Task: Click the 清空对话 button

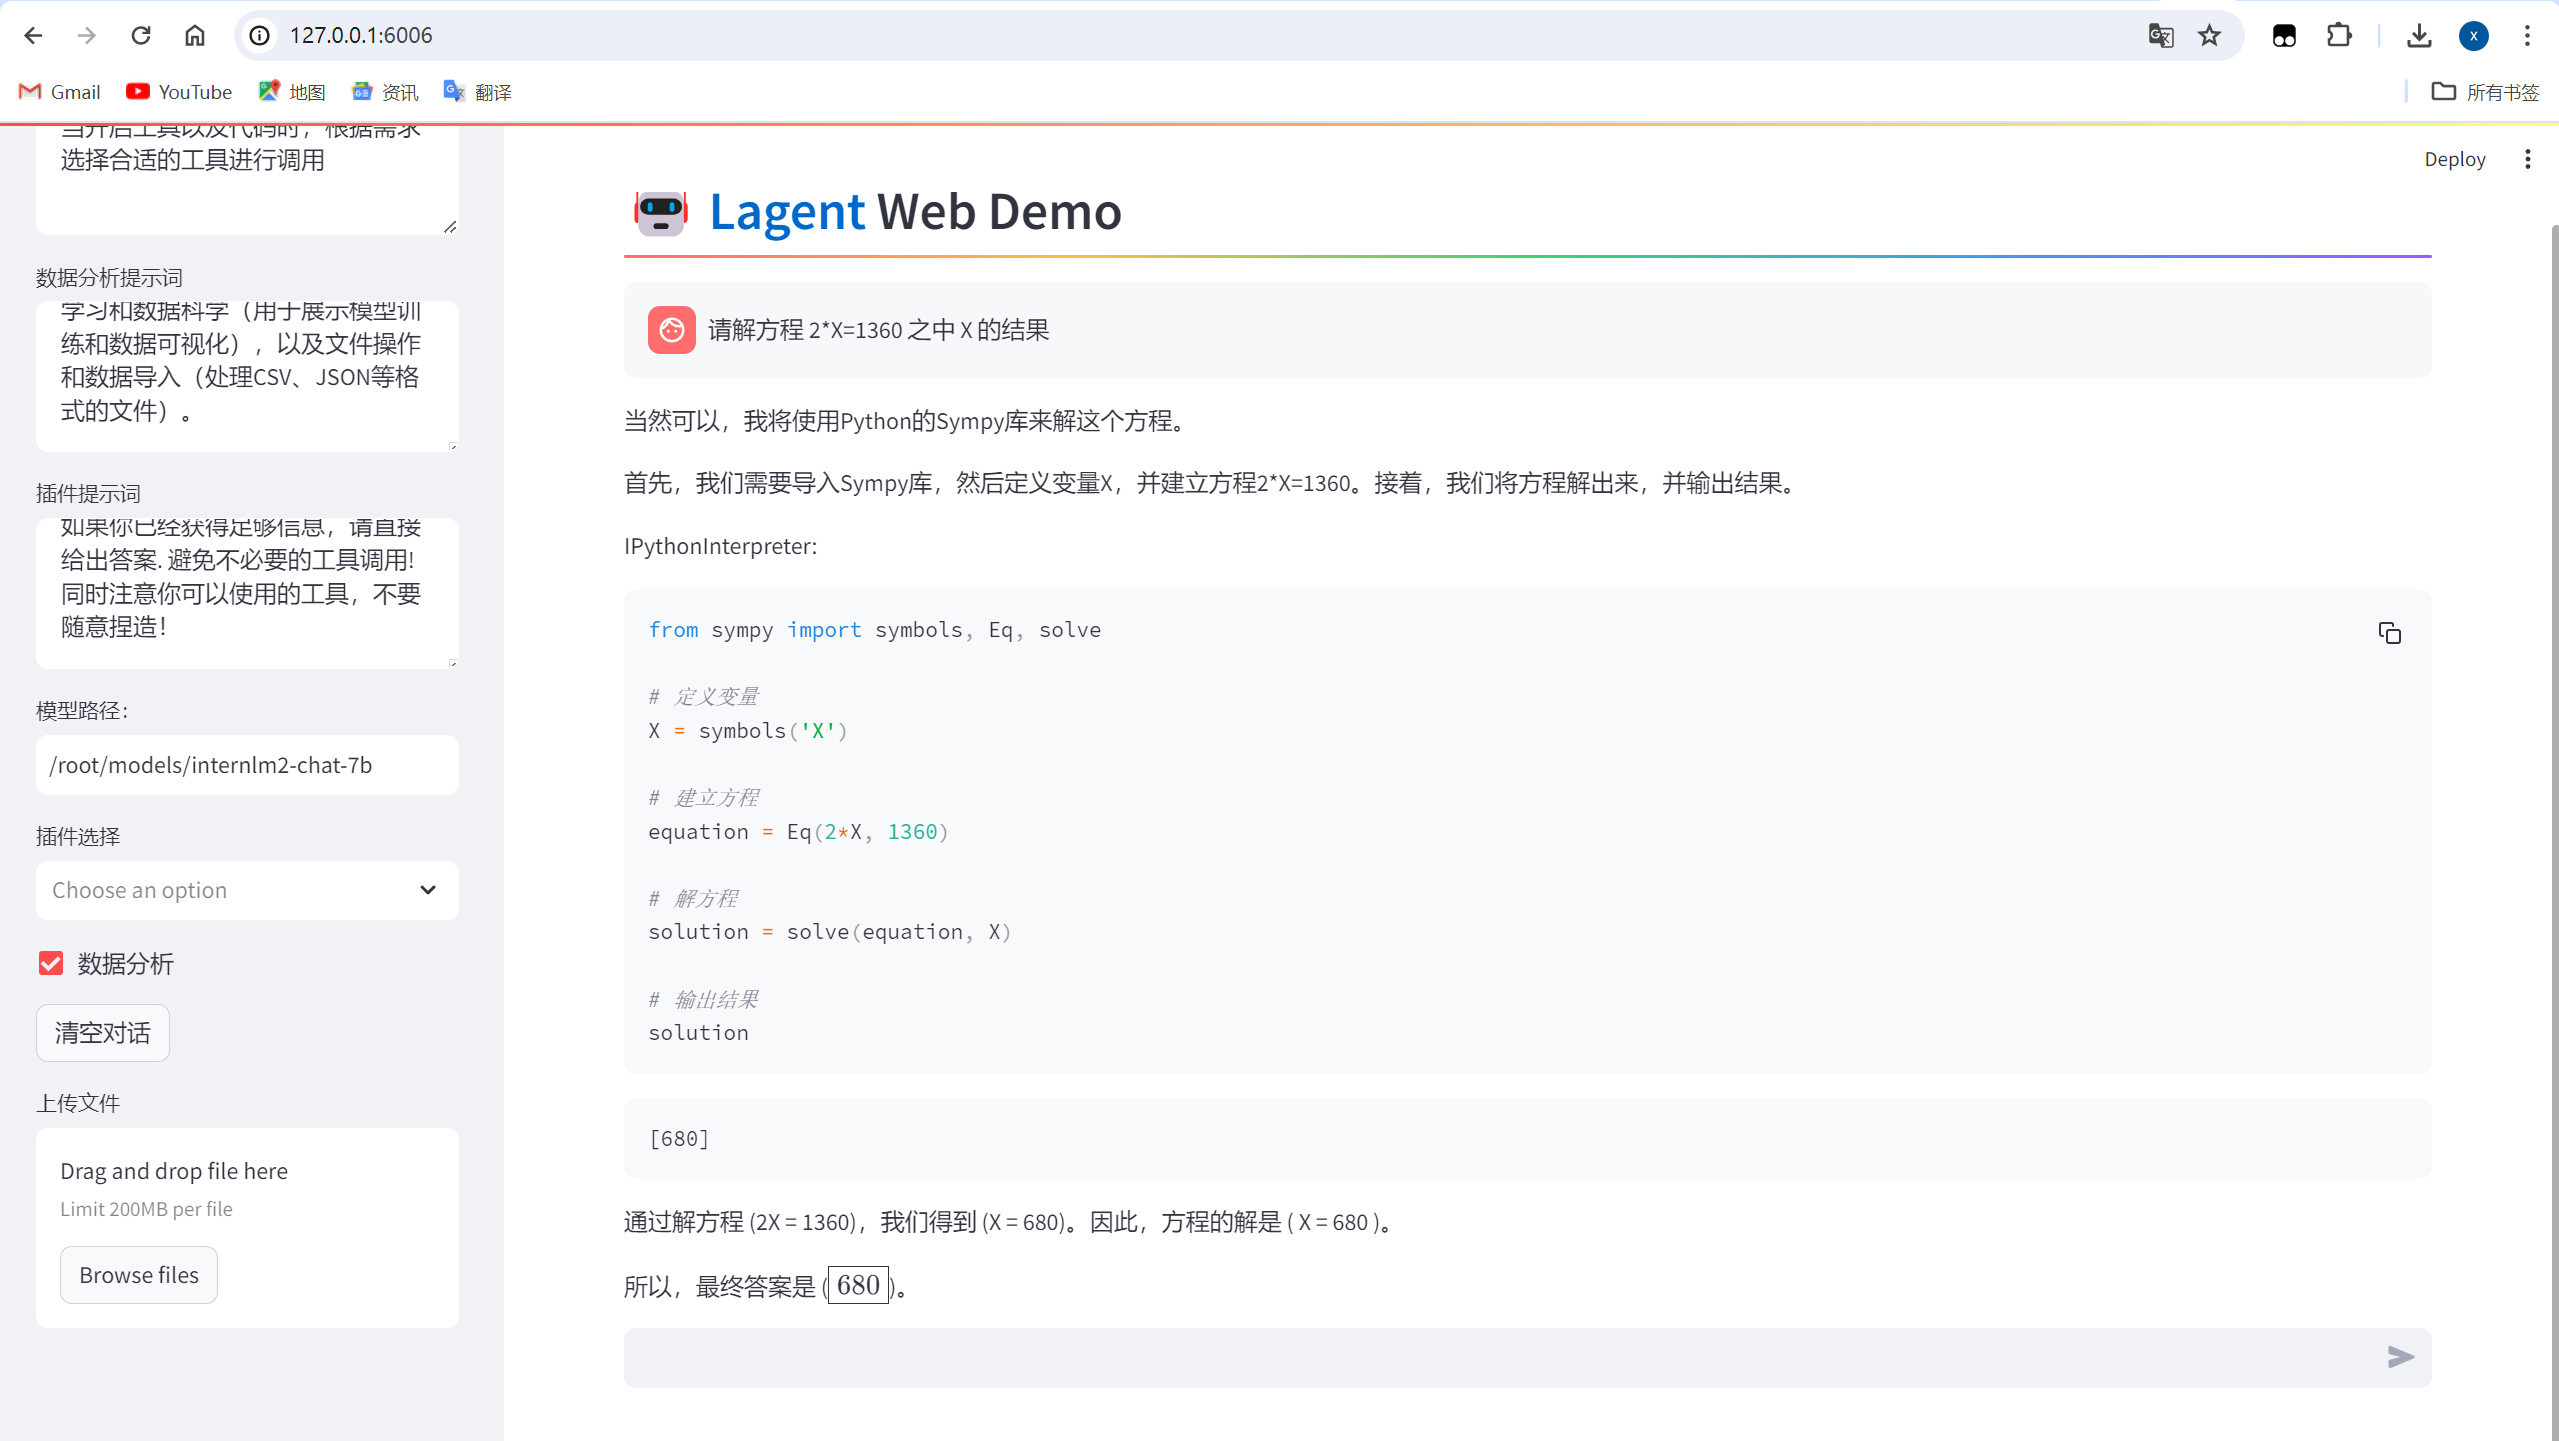Action: pos(102,1033)
